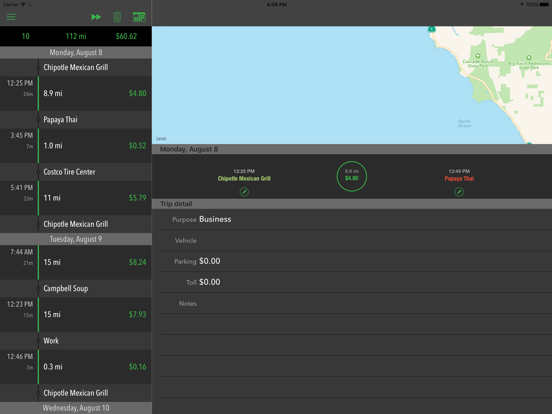
Task: Tap the 12:23 PM time label
Action: 20,304
